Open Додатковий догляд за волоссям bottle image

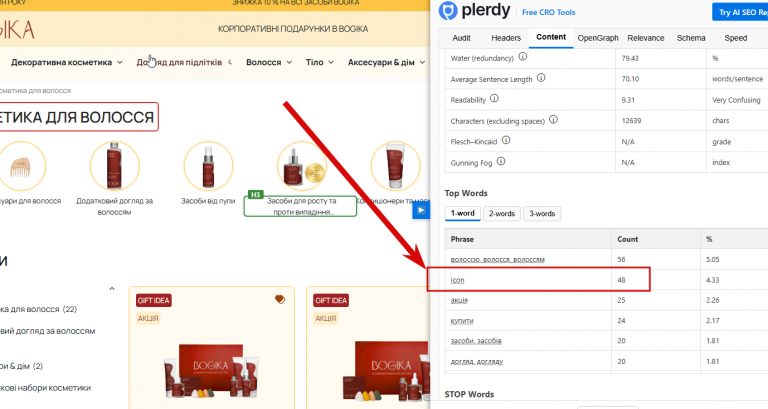(x=114, y=167)
